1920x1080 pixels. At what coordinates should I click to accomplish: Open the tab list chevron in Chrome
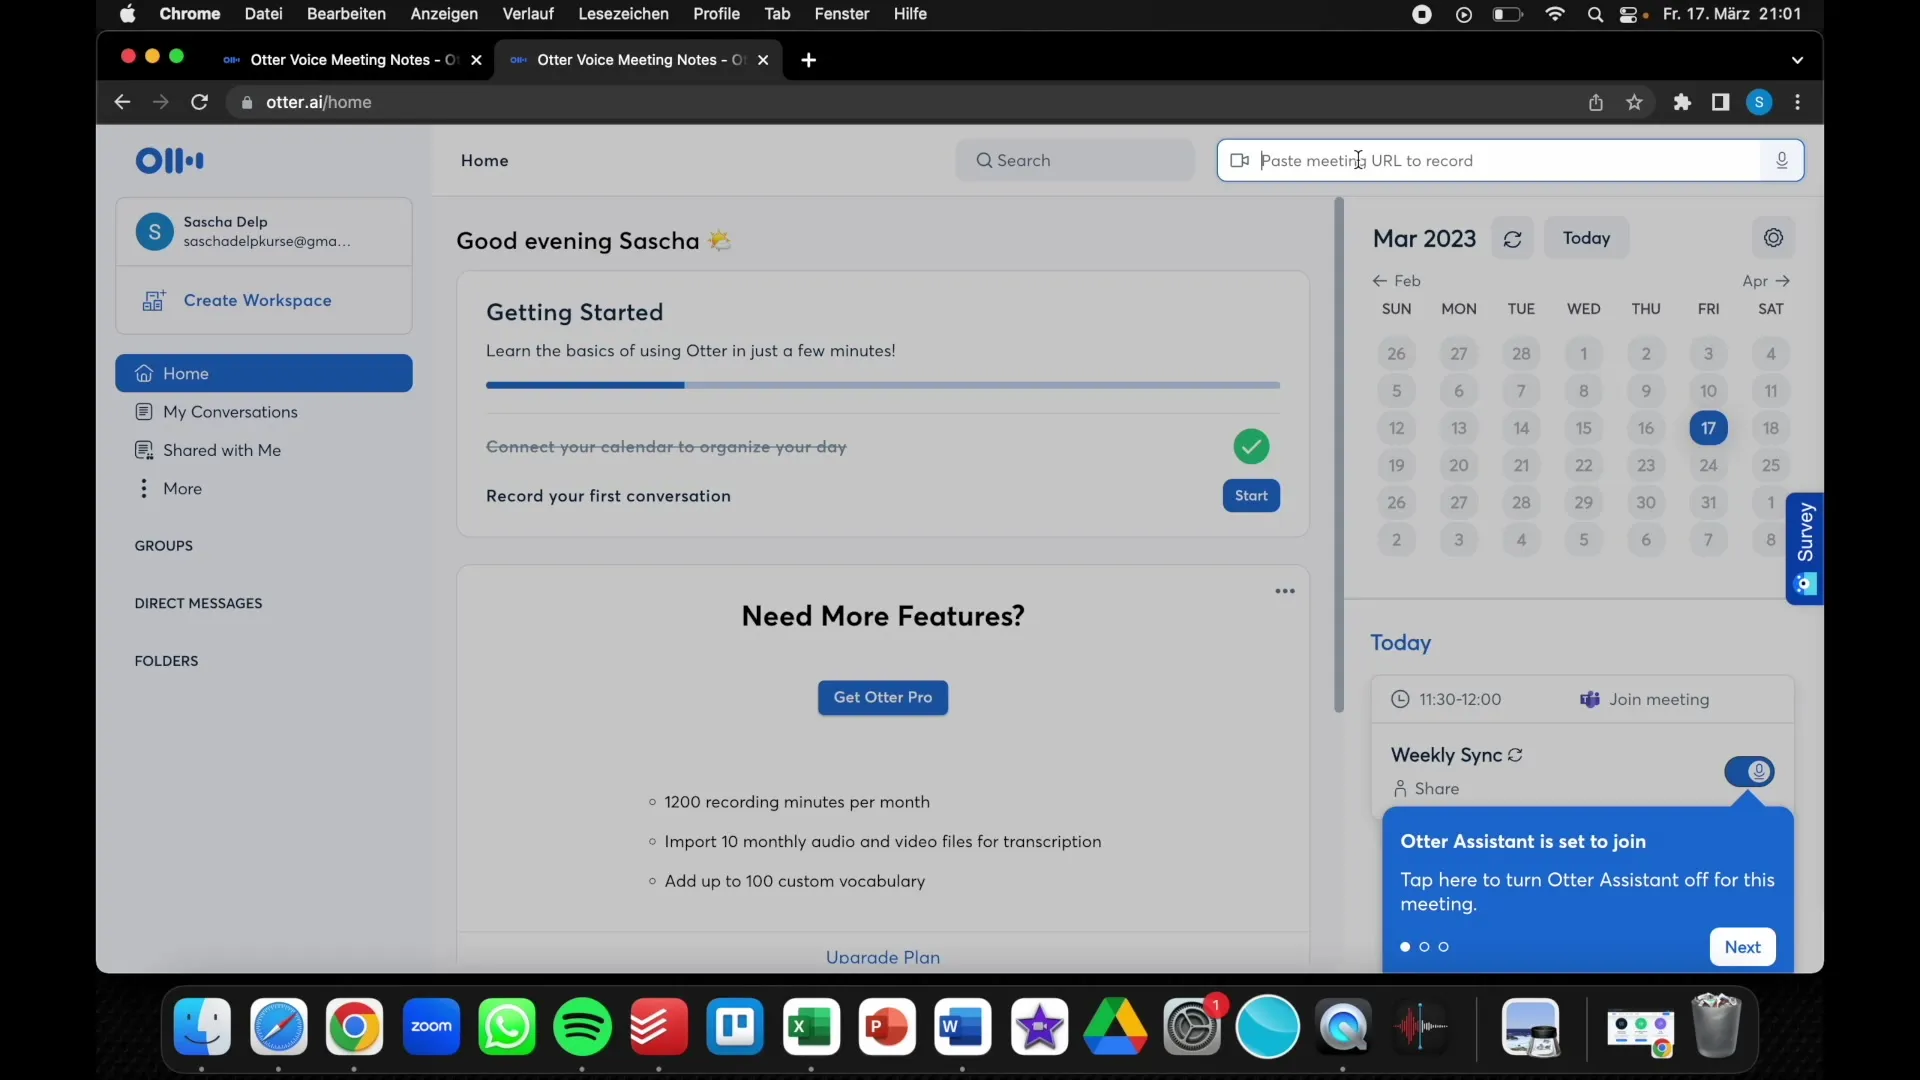coord(1797,60)
